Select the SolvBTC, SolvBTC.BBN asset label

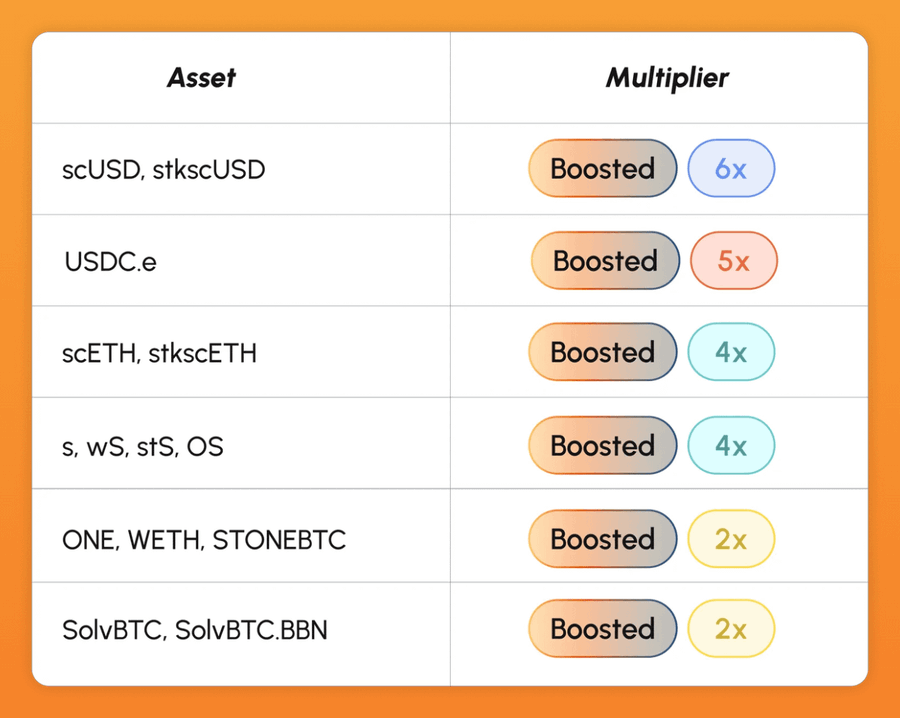click(x=195, y=630)
